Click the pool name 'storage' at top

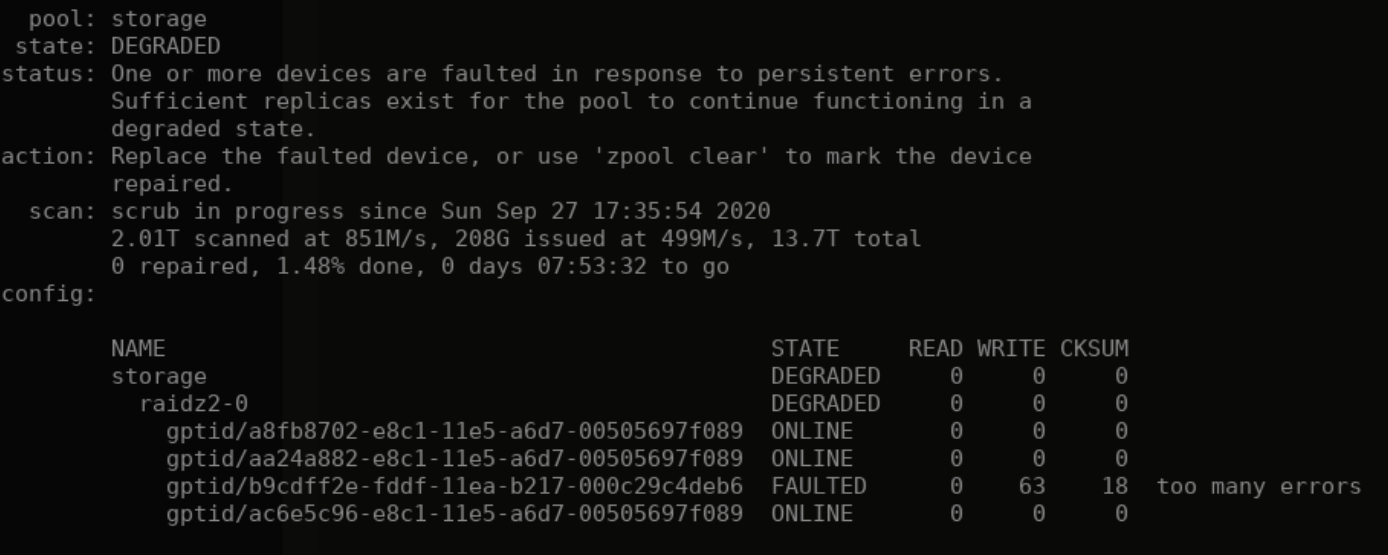click(158, 19)
